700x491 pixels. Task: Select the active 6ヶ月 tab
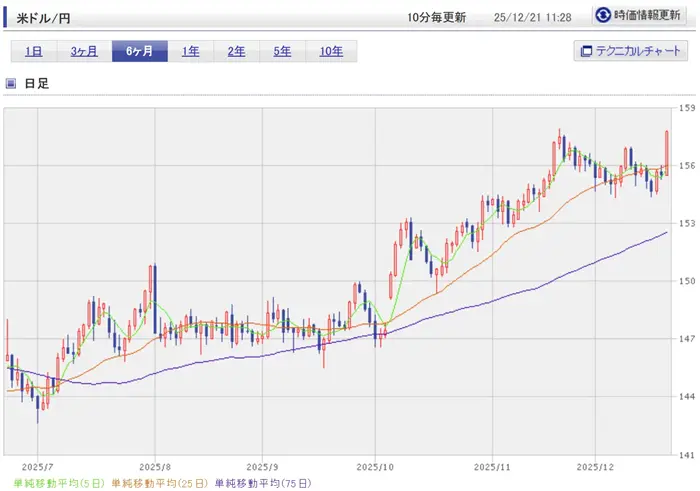139,52
